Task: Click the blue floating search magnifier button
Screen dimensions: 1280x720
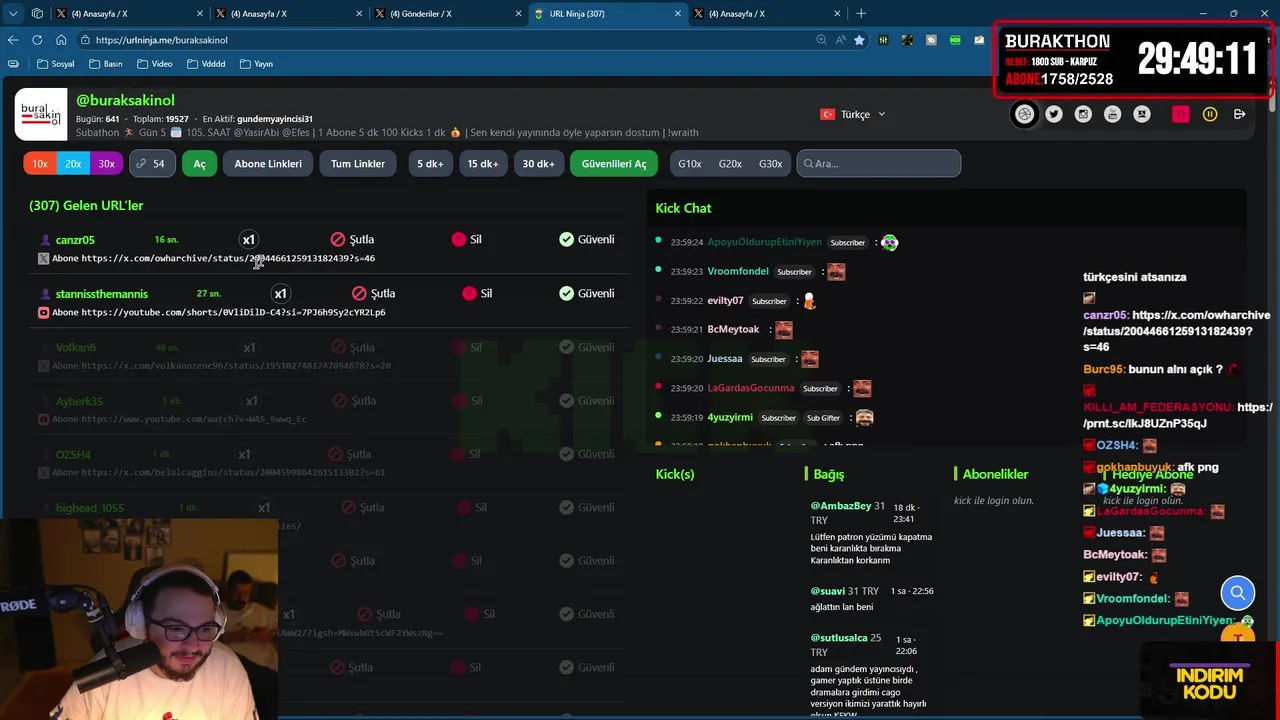Action: [1237, 593]
